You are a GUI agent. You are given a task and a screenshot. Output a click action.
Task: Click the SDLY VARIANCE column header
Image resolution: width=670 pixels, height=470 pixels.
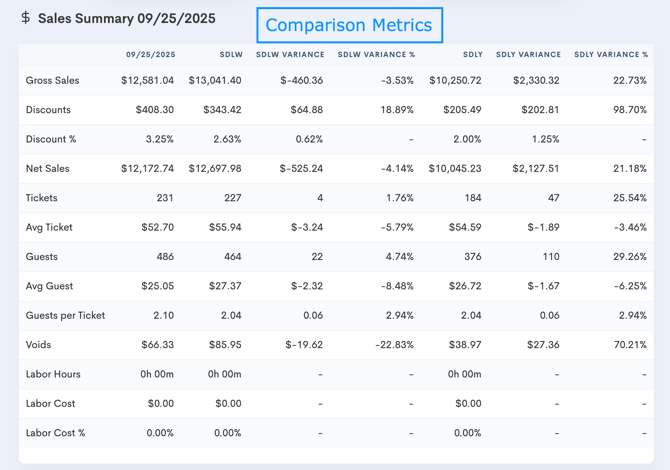pyautogui.click(x=527, y=55)
